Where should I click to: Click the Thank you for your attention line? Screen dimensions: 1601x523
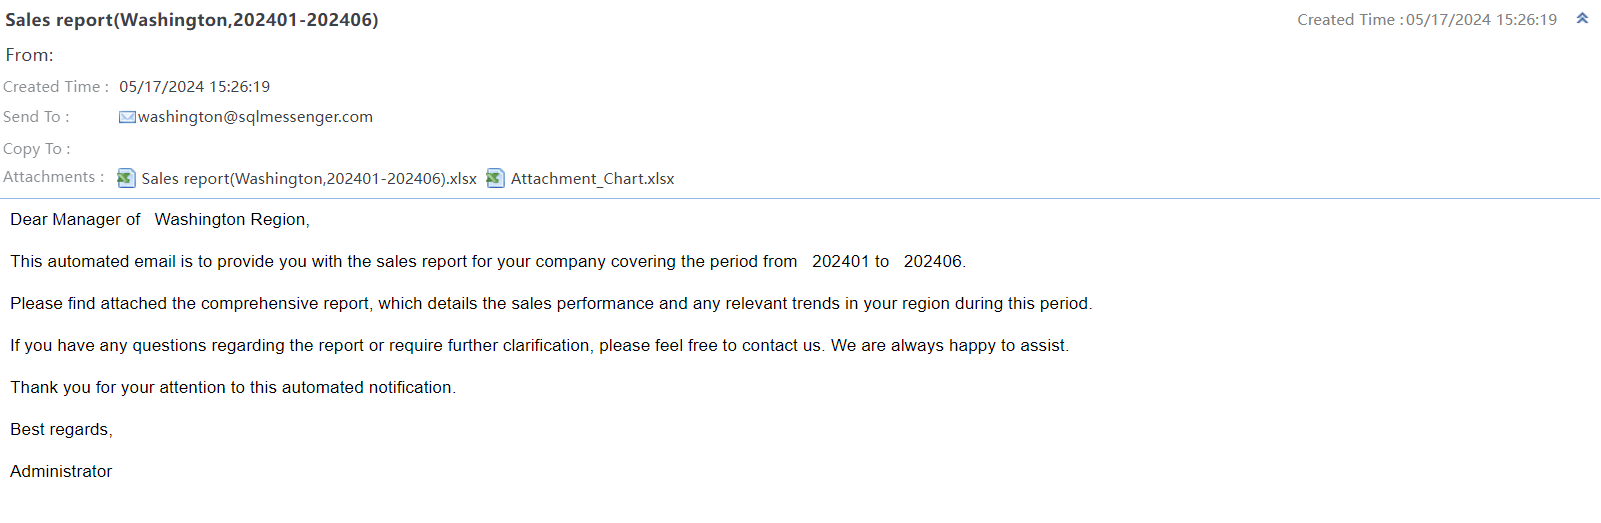click(x=233, y=388)
